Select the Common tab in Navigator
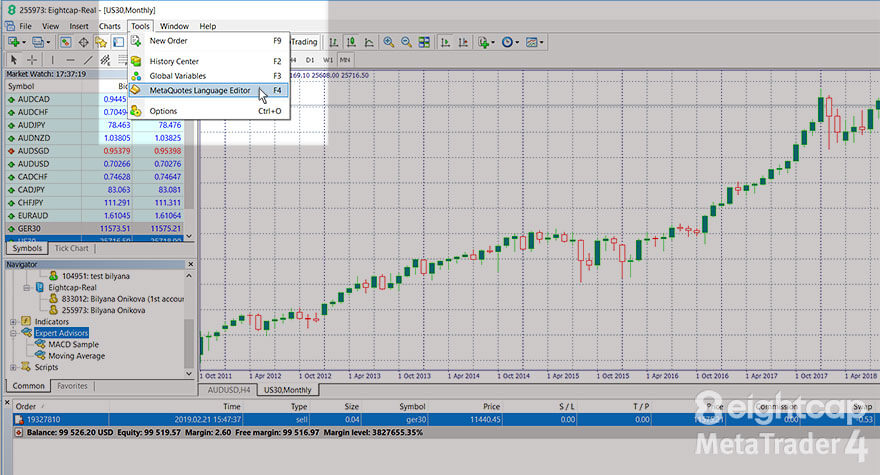 coord(28,386)
